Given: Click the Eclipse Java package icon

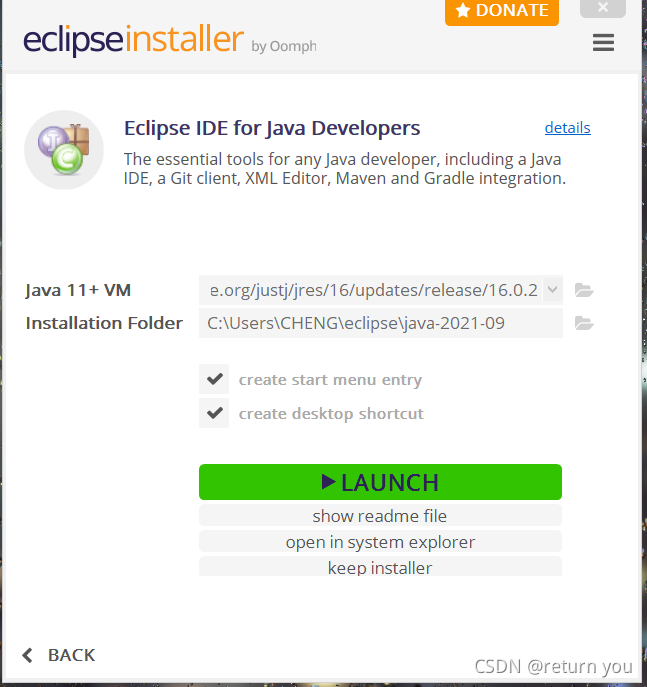Looking at the screenshot, I should tap(64, 150).
